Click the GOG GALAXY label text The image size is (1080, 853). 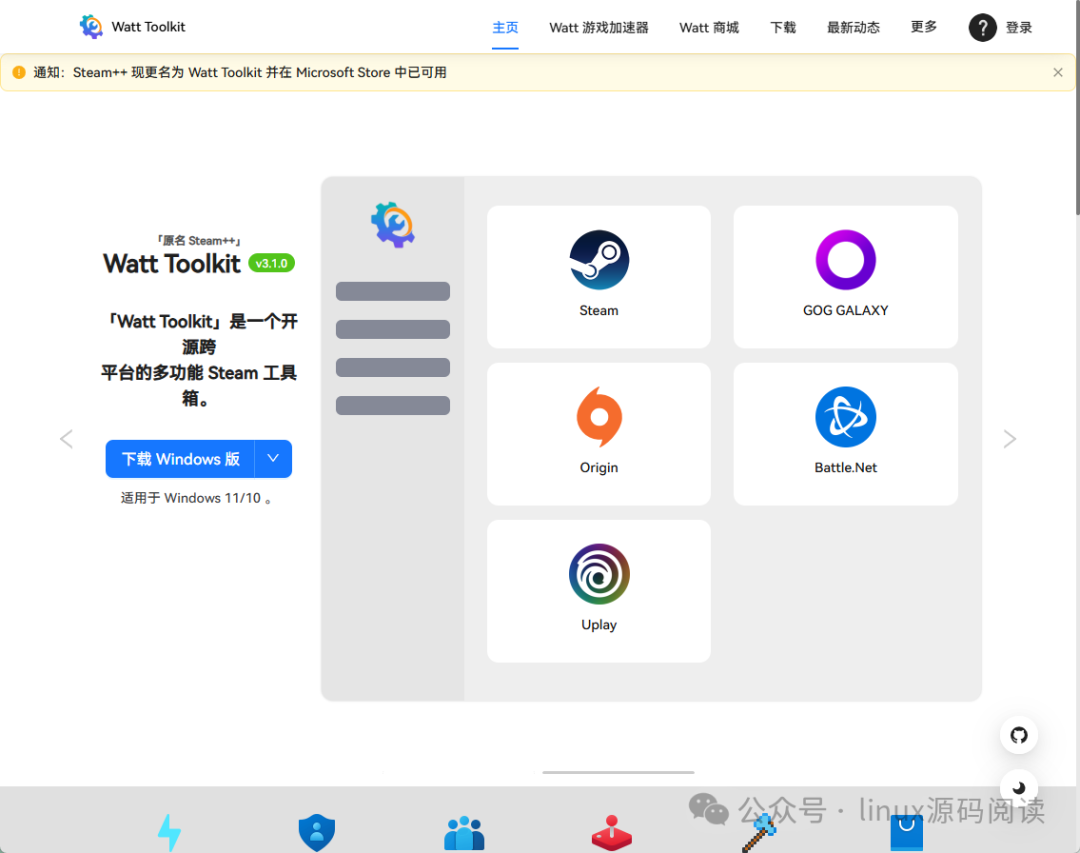845,311
